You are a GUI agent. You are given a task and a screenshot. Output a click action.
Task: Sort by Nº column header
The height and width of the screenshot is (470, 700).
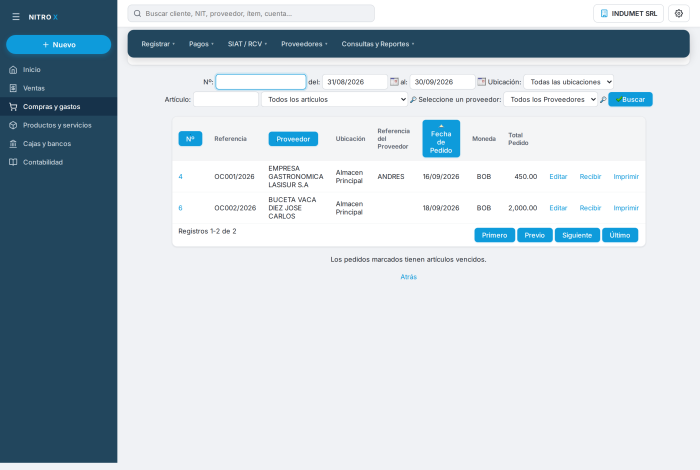(190, 139)
